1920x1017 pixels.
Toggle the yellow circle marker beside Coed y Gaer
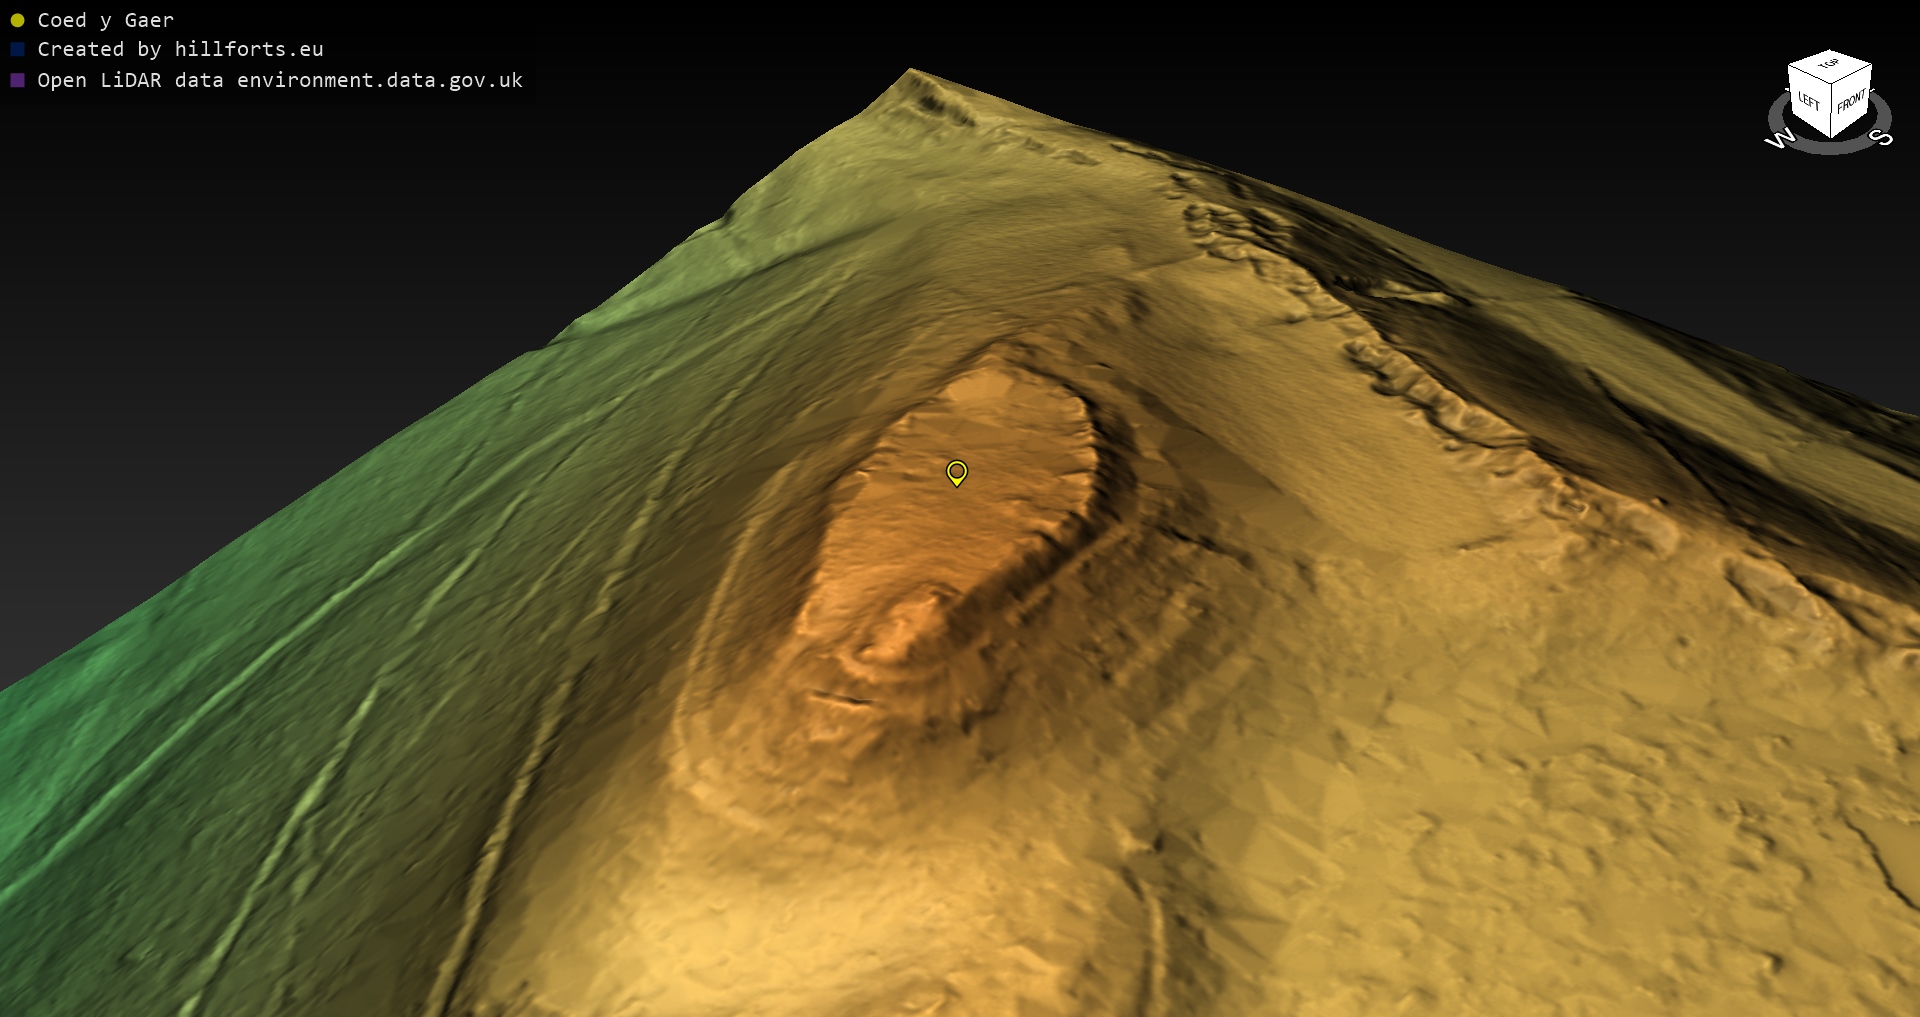point(17,20)
